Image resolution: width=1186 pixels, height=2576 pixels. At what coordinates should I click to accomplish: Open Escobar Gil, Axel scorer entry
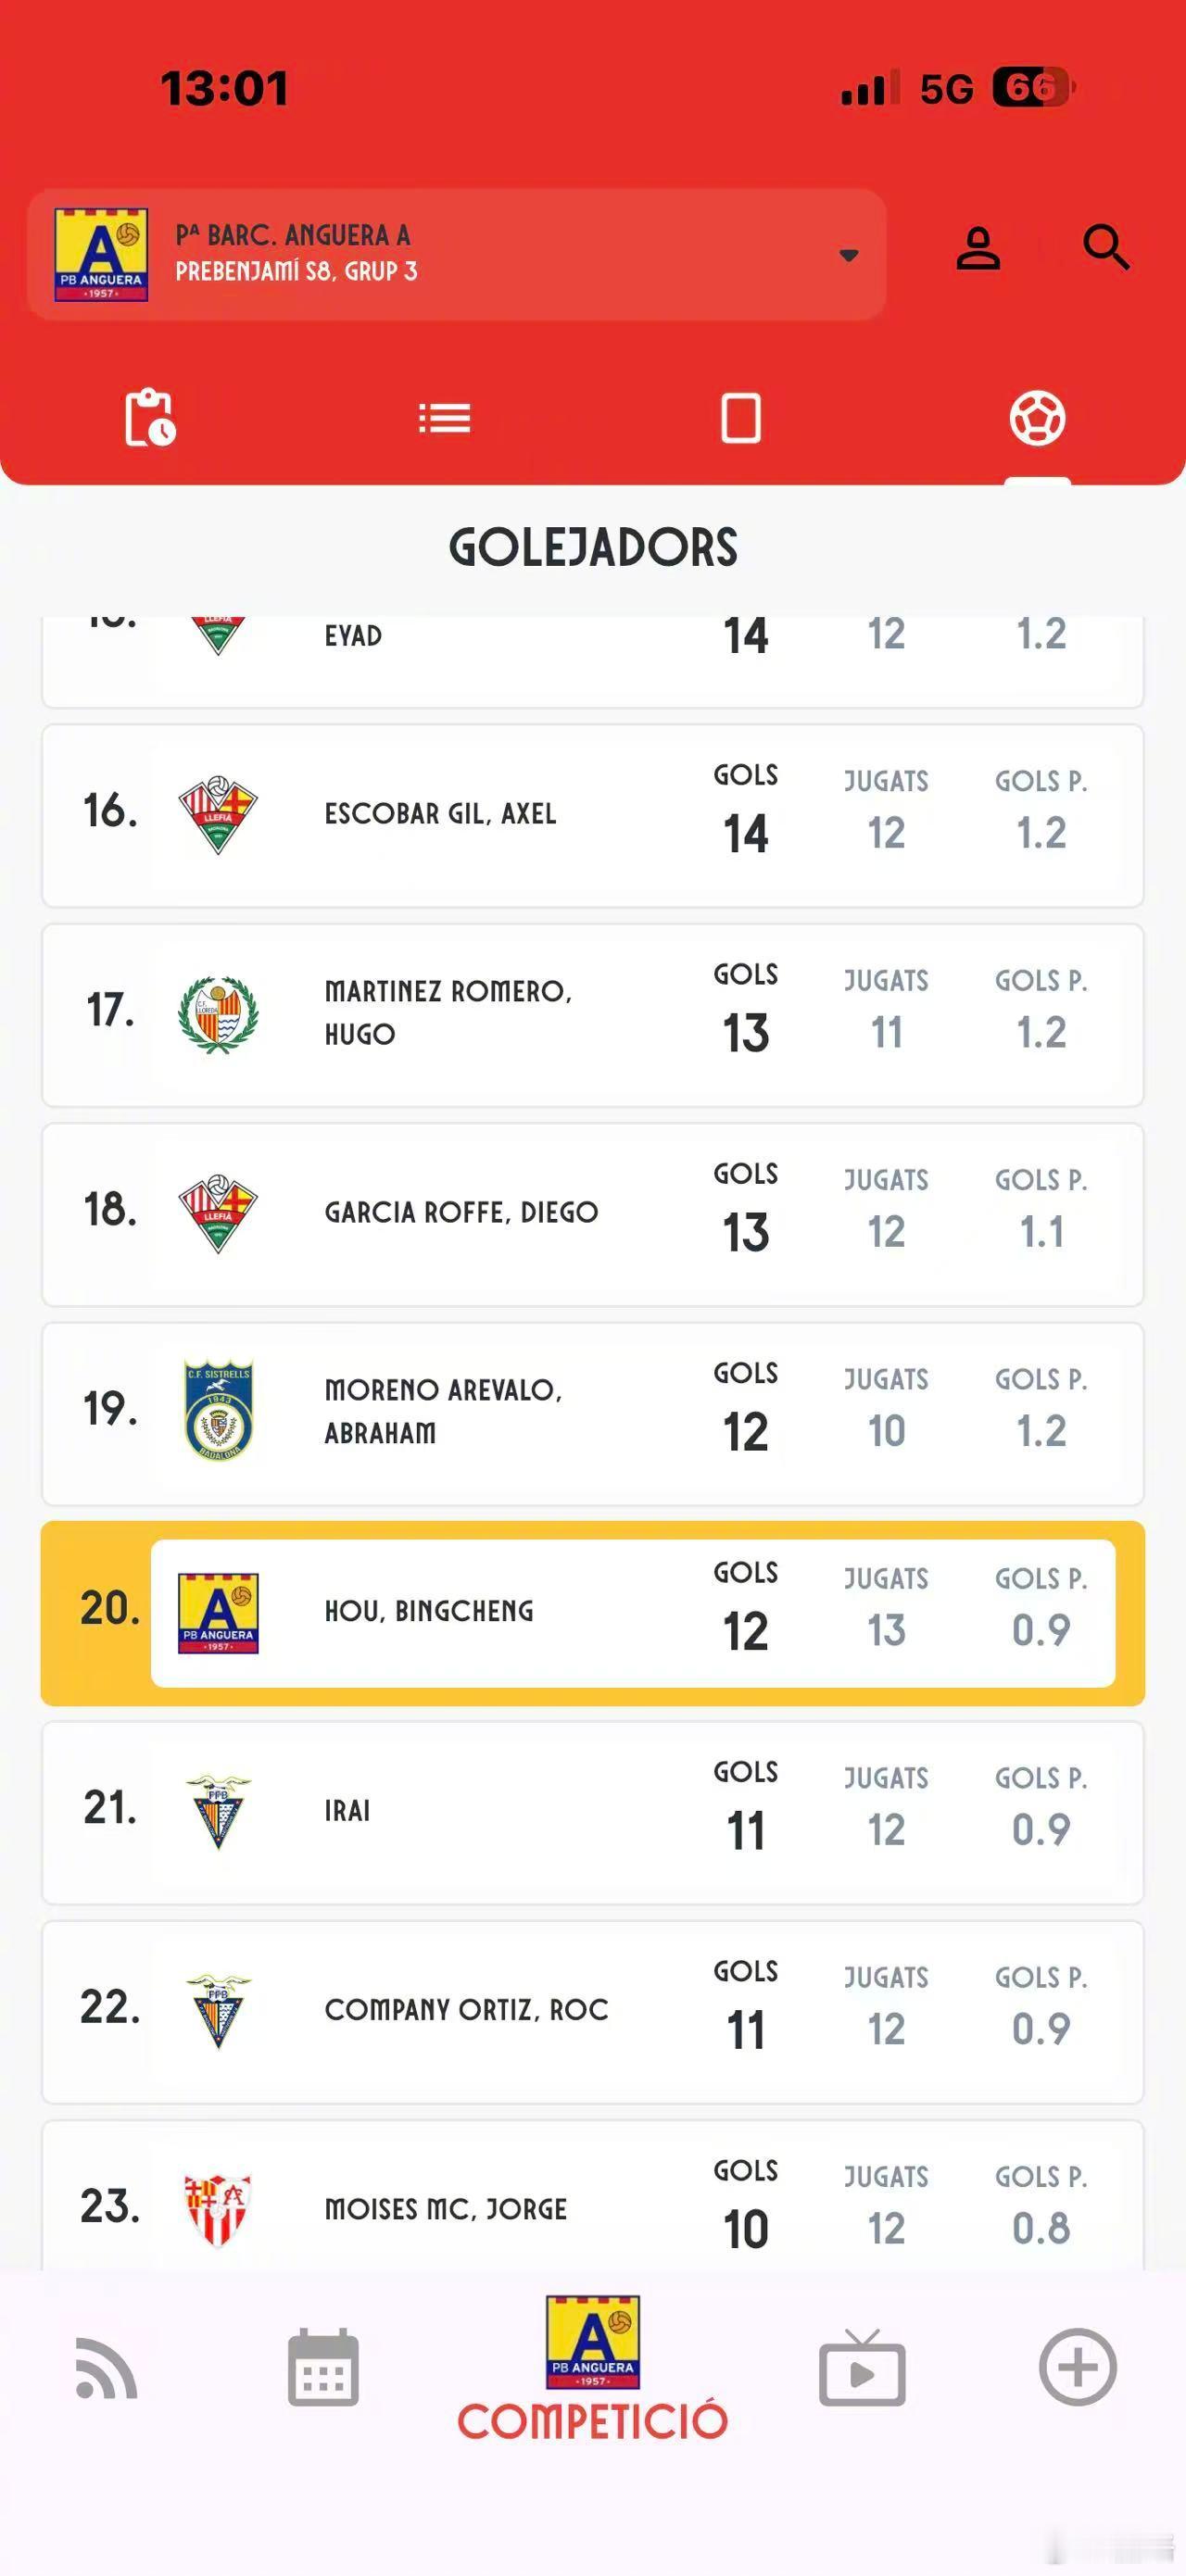point(593,816)
